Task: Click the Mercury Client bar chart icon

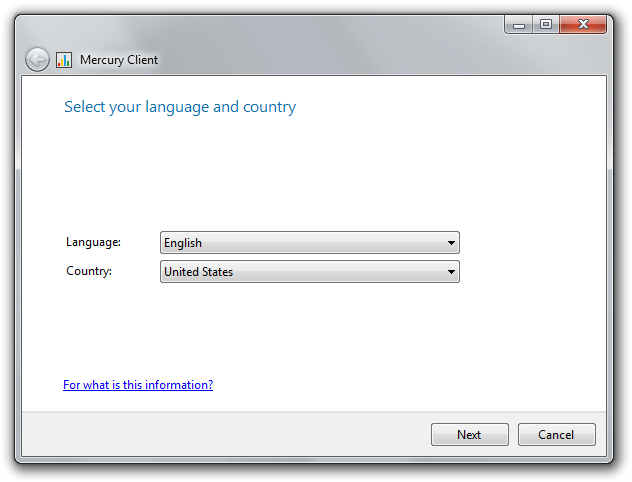Action: [x=64, y=60]
